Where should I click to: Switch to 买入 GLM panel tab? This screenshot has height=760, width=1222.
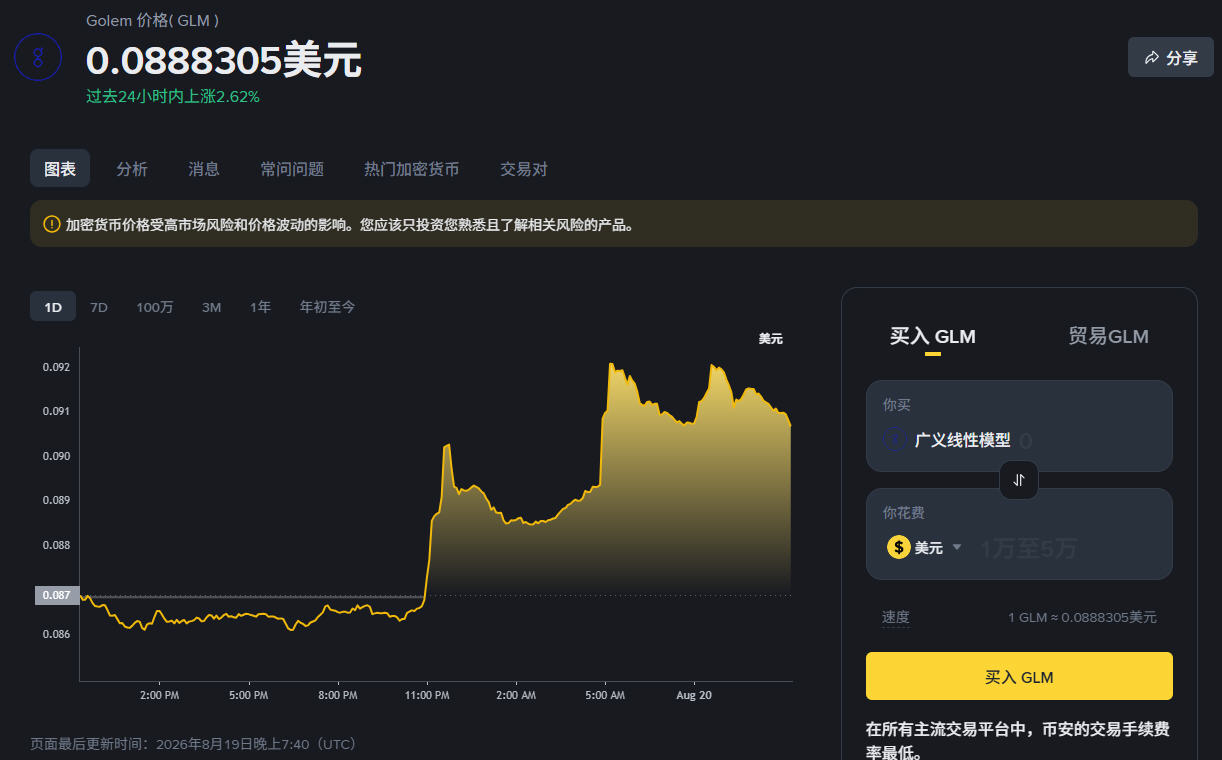(933, 336)
